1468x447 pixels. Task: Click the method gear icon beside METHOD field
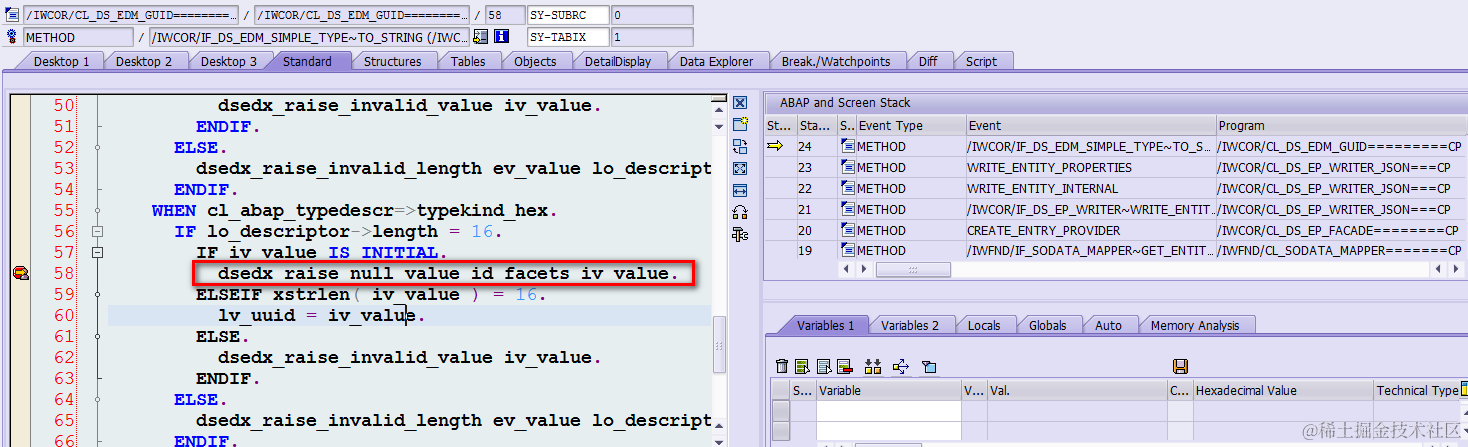click(x=12, y=37)
